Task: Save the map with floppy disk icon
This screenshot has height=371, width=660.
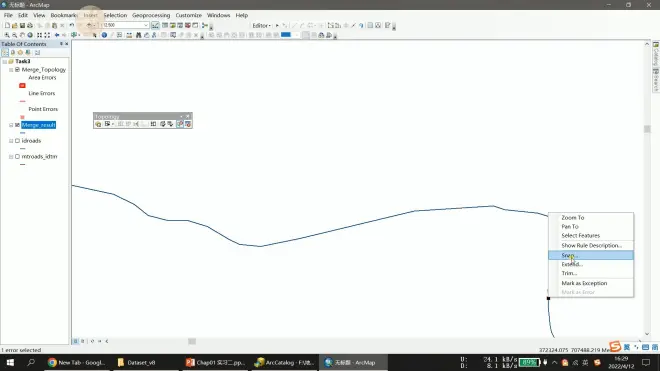Action: tap(22, 25)
